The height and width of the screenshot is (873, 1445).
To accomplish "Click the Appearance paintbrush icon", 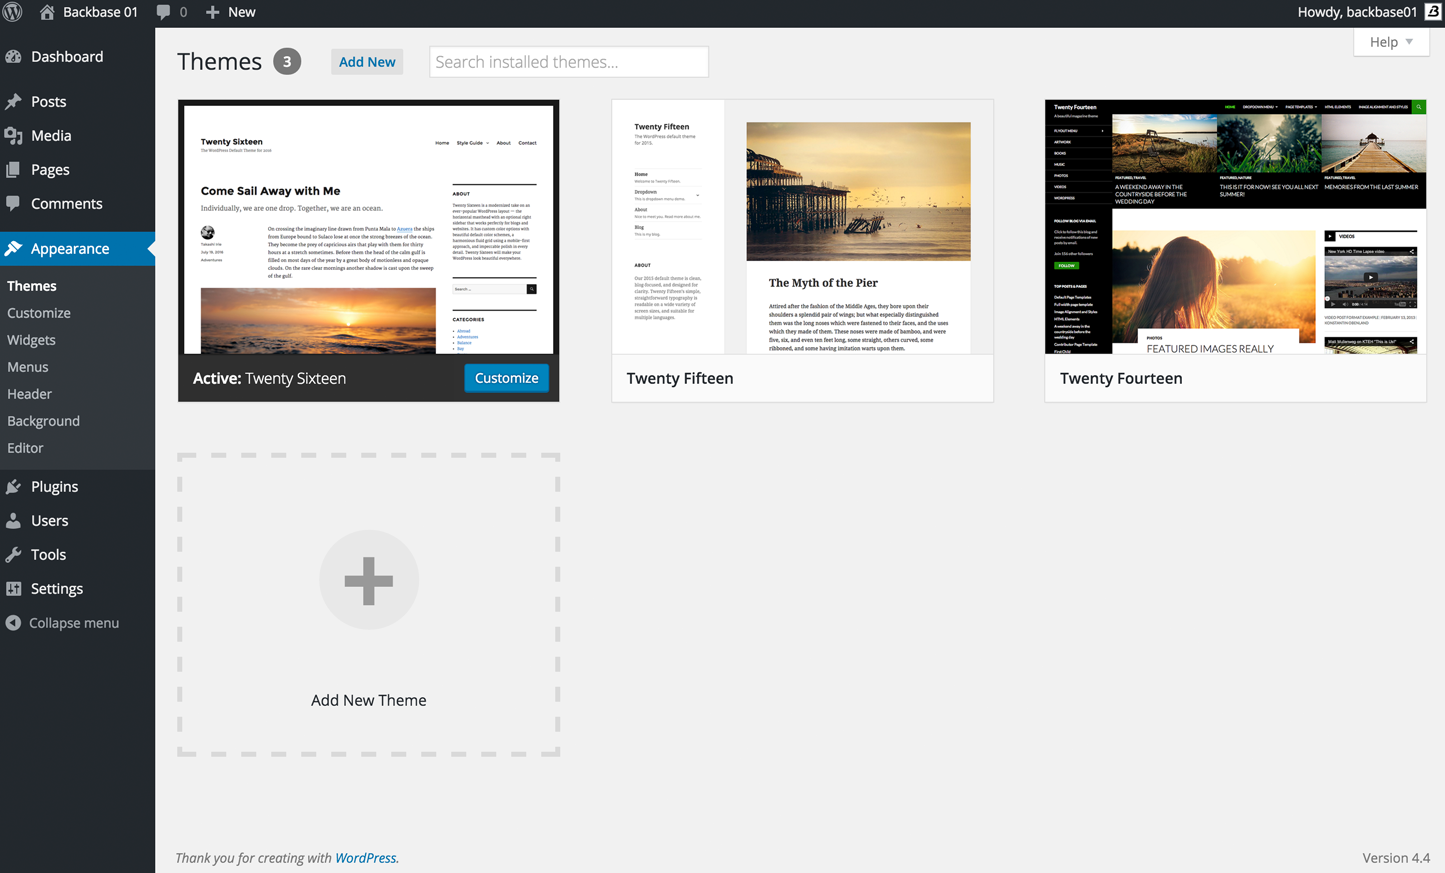I will click(x=14, y=249).
